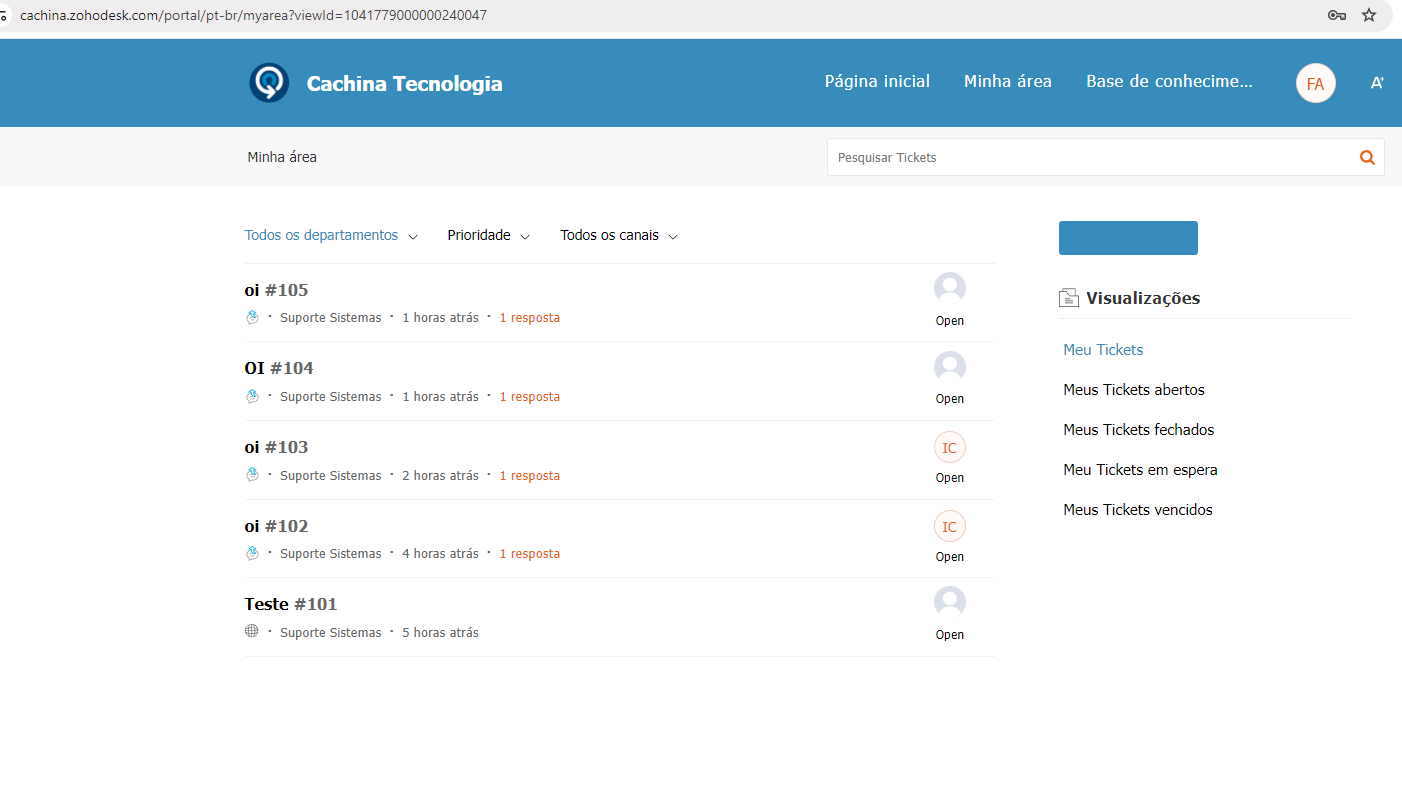Image resolution: width=1402 pixels, height=799 pixels.
Task: Show Meus Tickets abertos view
Action: (x=1134, y=390)
